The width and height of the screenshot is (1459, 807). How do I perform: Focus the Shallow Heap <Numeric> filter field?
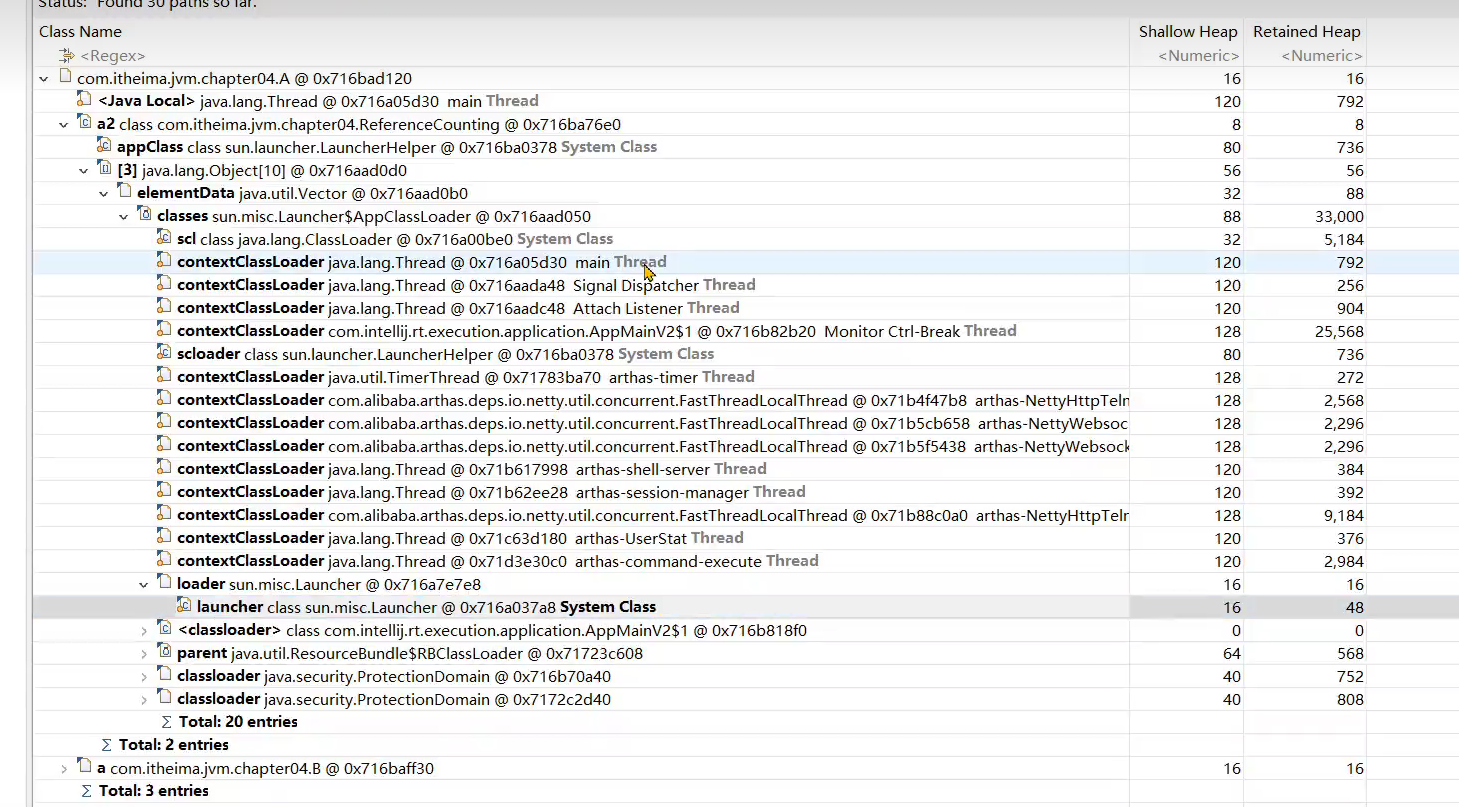pyautogui.click(x=1198, y=56)
